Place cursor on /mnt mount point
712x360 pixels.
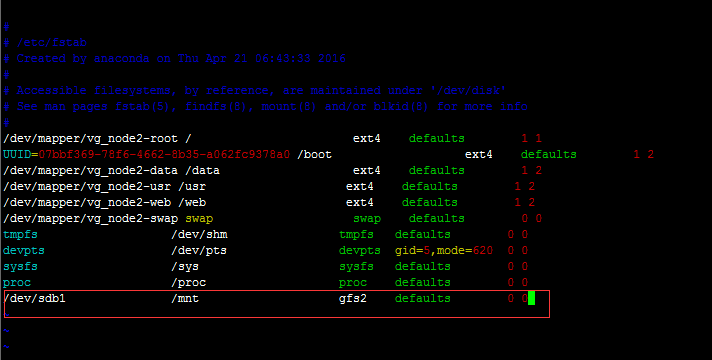coord(185,298)
